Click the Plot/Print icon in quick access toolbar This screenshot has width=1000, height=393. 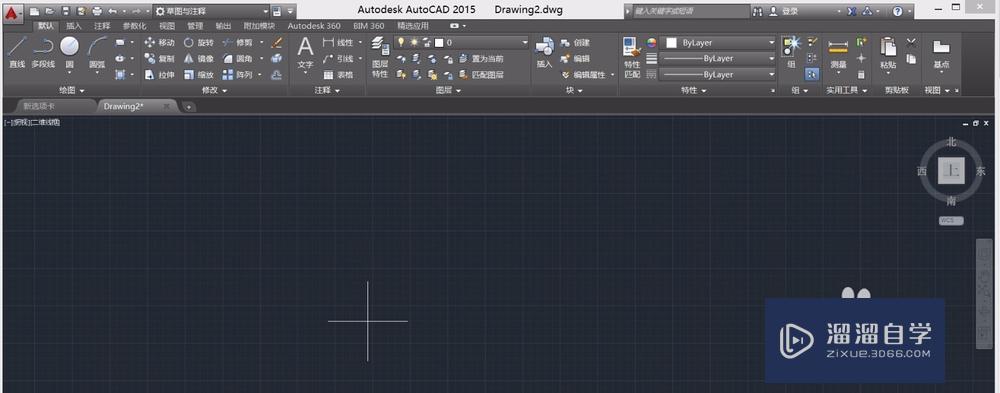coord(97,11)
